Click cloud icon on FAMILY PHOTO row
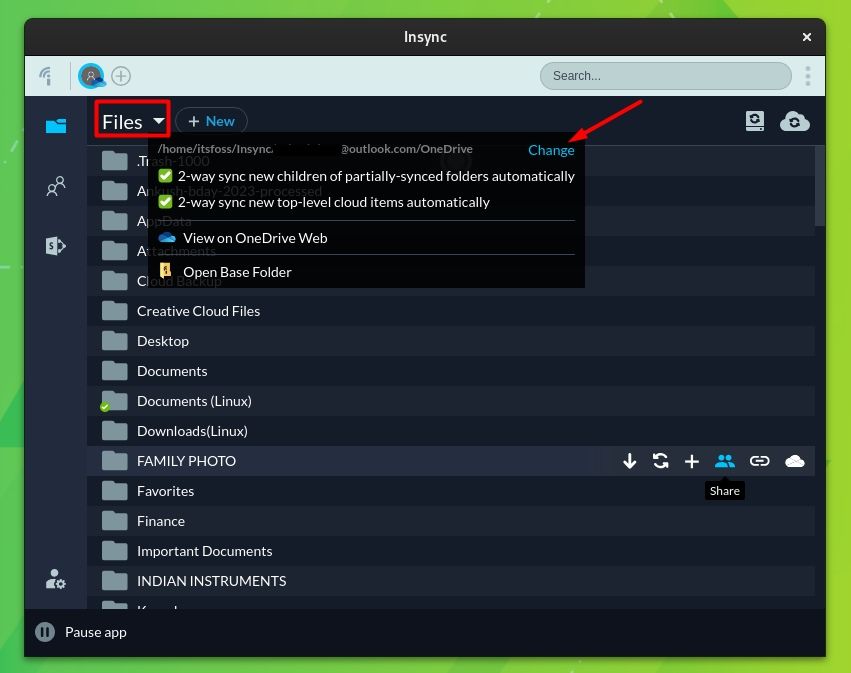 point(795,462)
